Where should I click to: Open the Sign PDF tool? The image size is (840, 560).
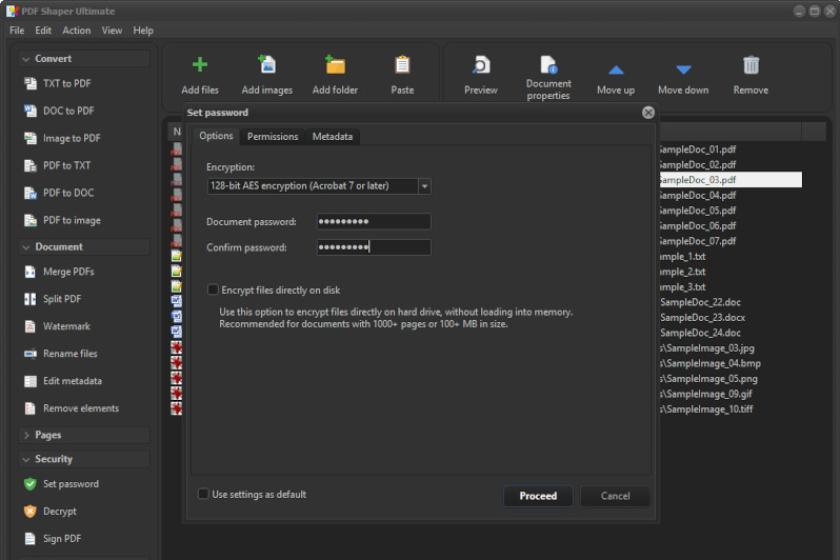click(62, 539)
